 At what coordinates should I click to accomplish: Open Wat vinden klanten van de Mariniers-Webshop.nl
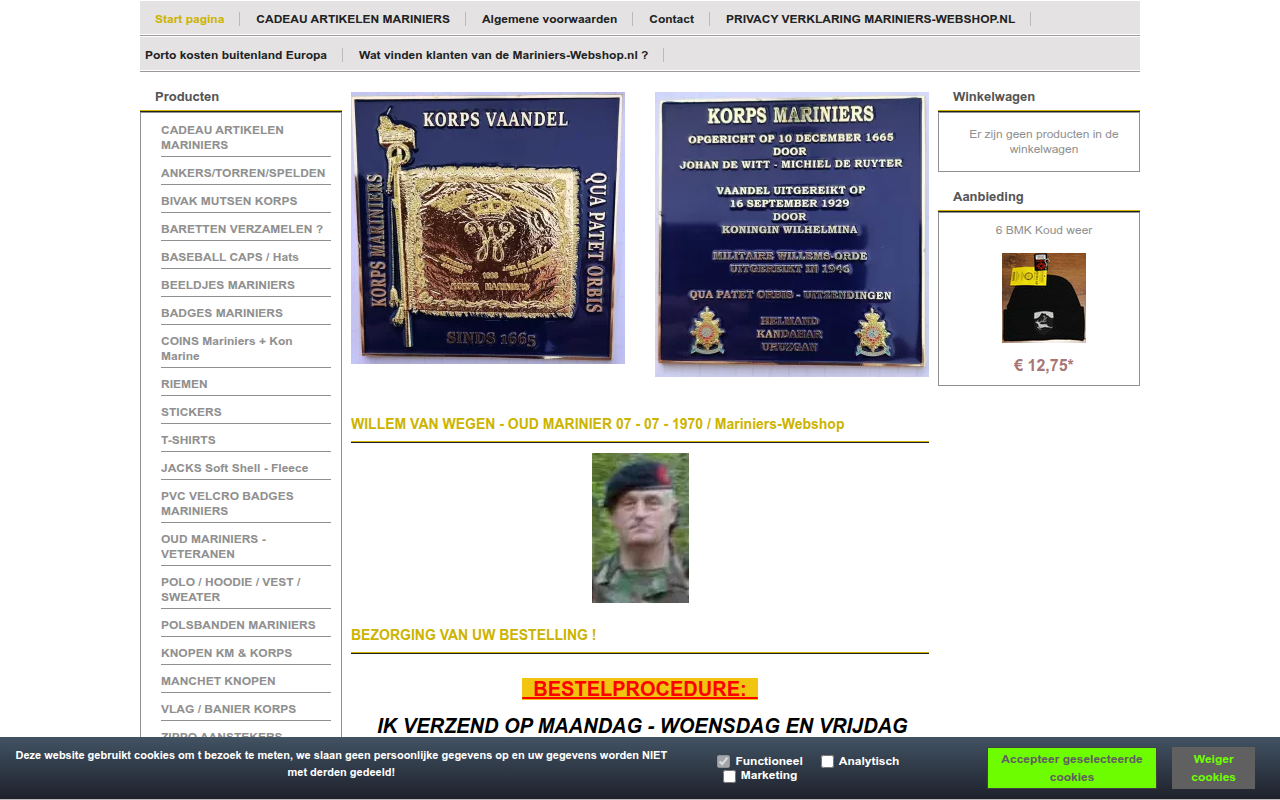coord(503,55)
